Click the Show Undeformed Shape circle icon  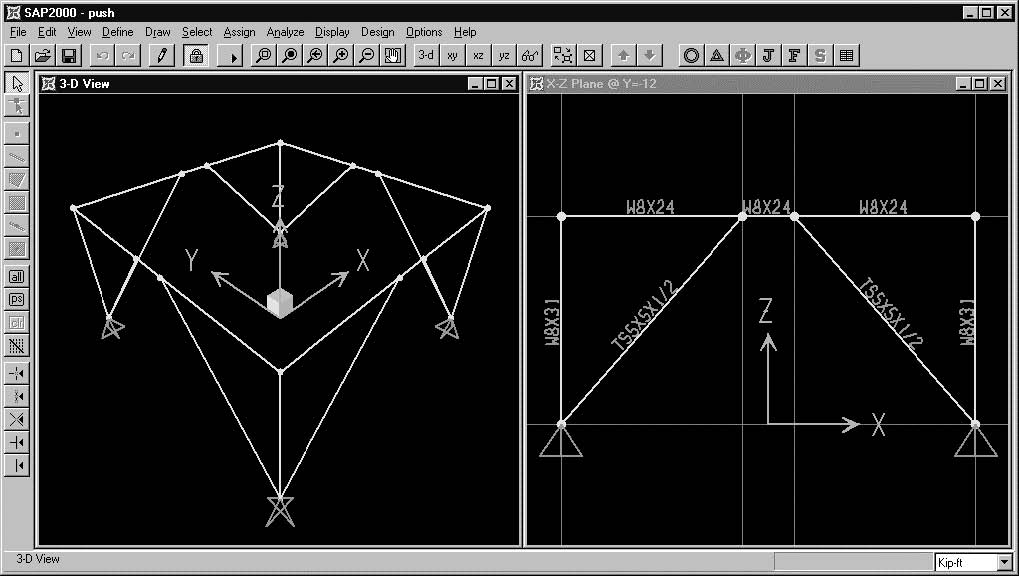690,56
